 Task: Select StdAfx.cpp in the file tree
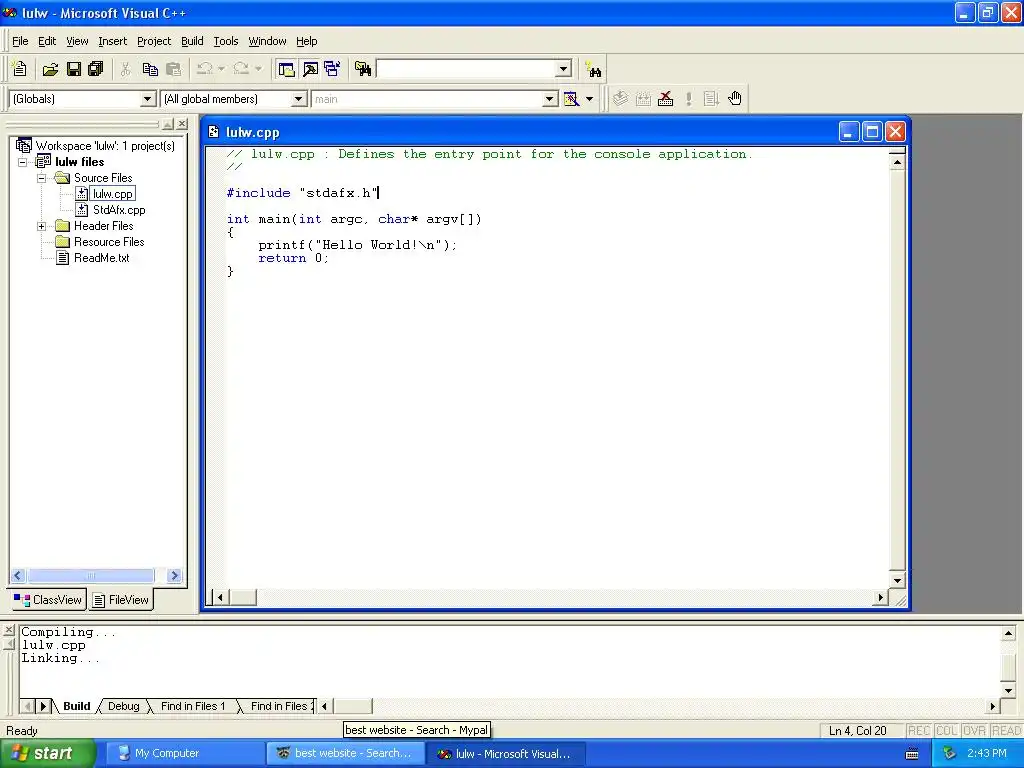[119, 210]
